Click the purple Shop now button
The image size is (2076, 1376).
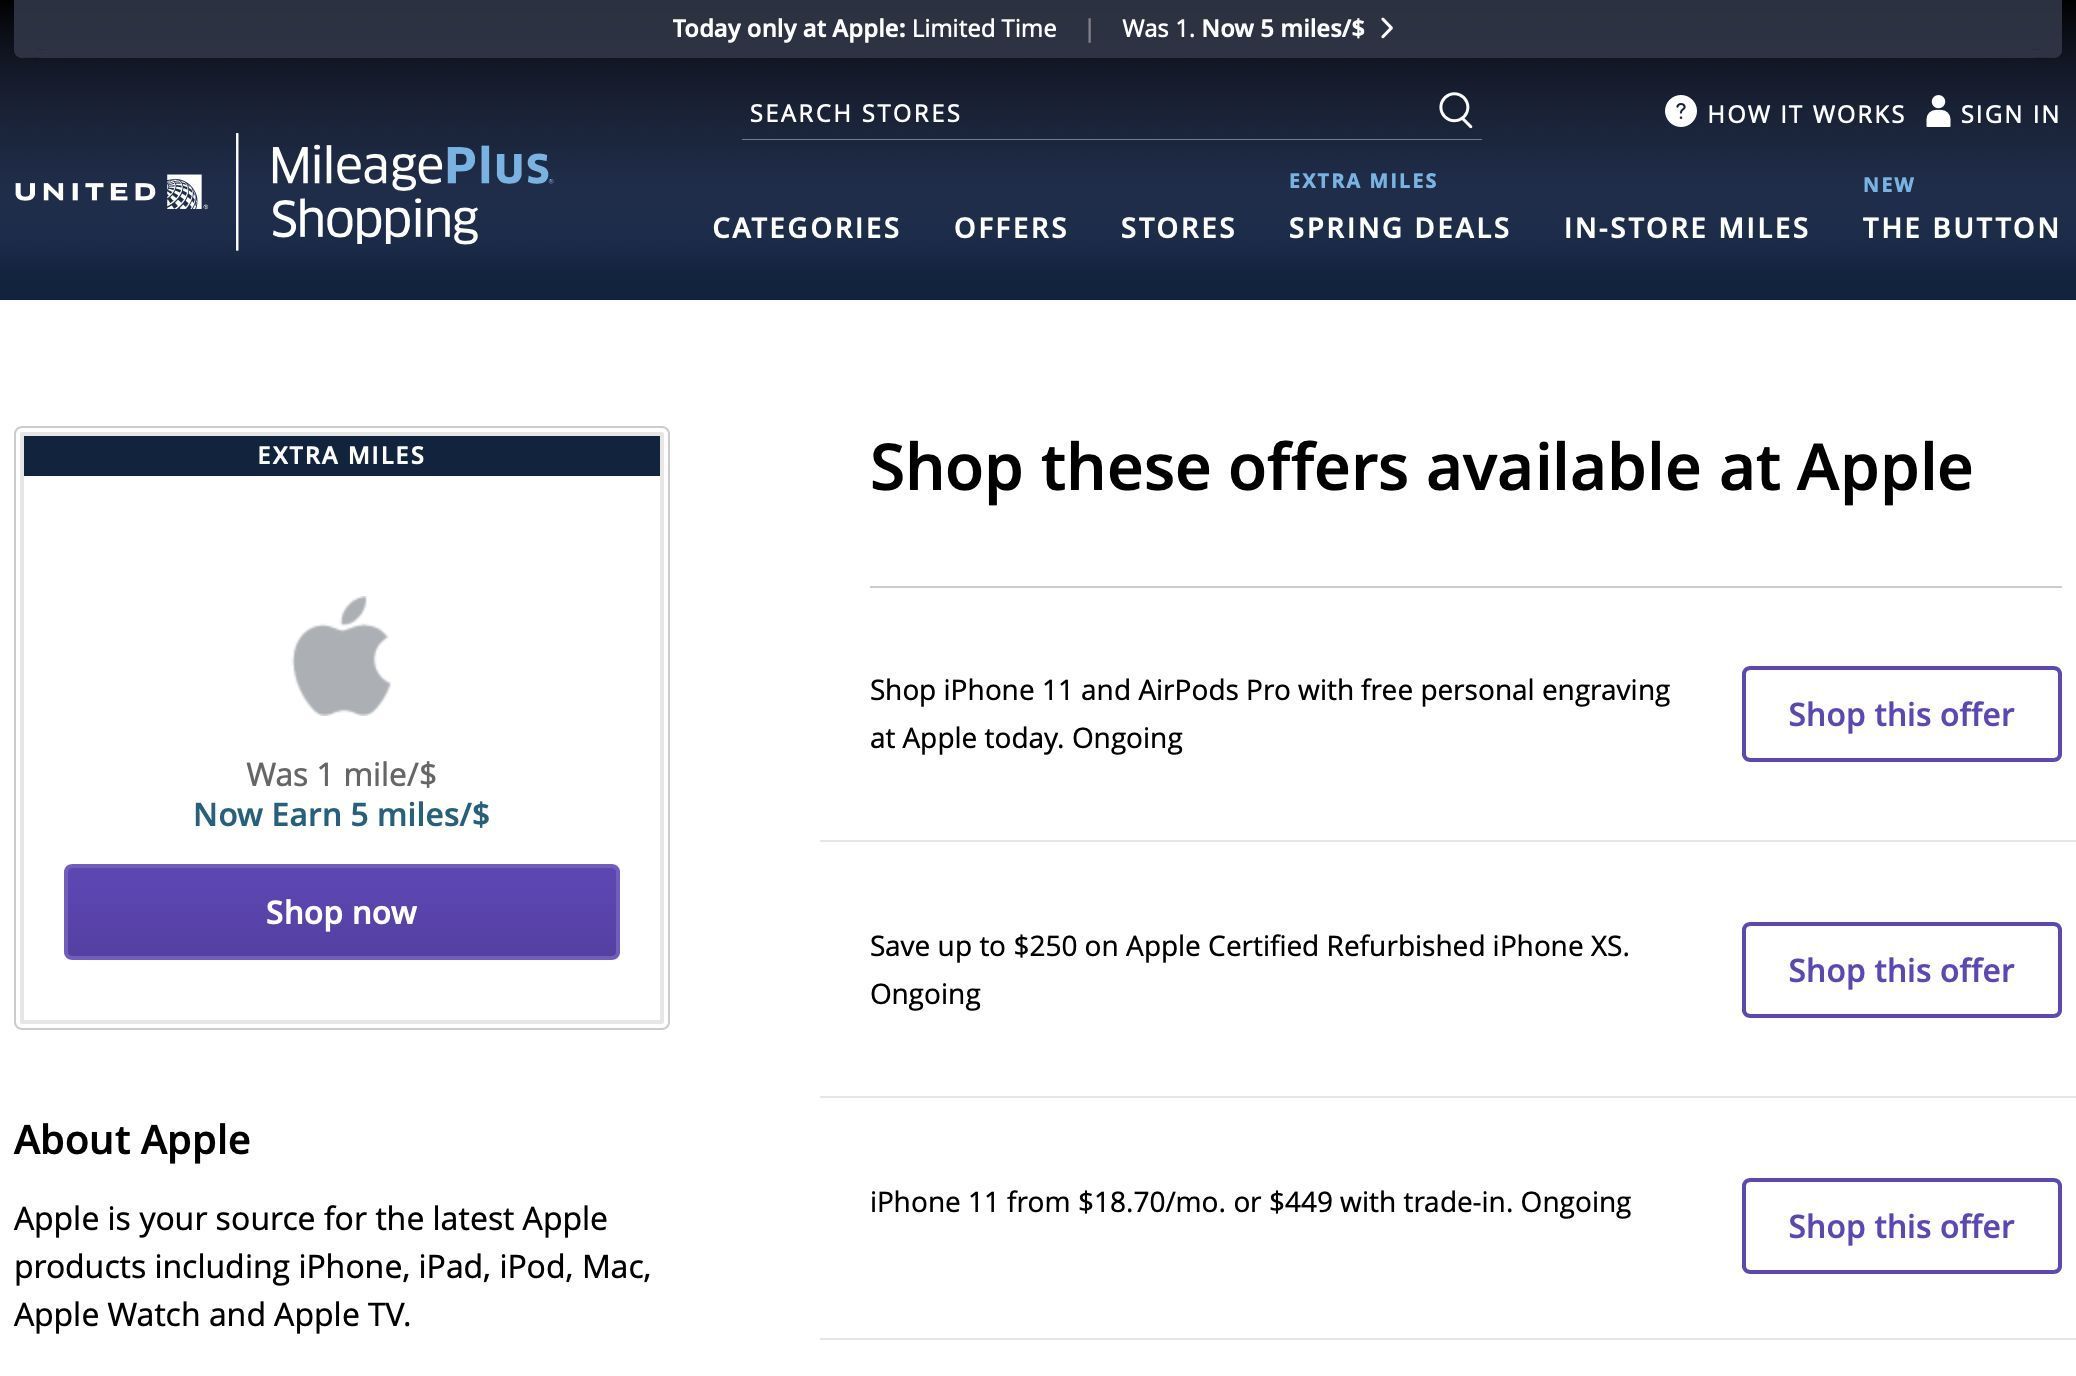click(342, 912)
